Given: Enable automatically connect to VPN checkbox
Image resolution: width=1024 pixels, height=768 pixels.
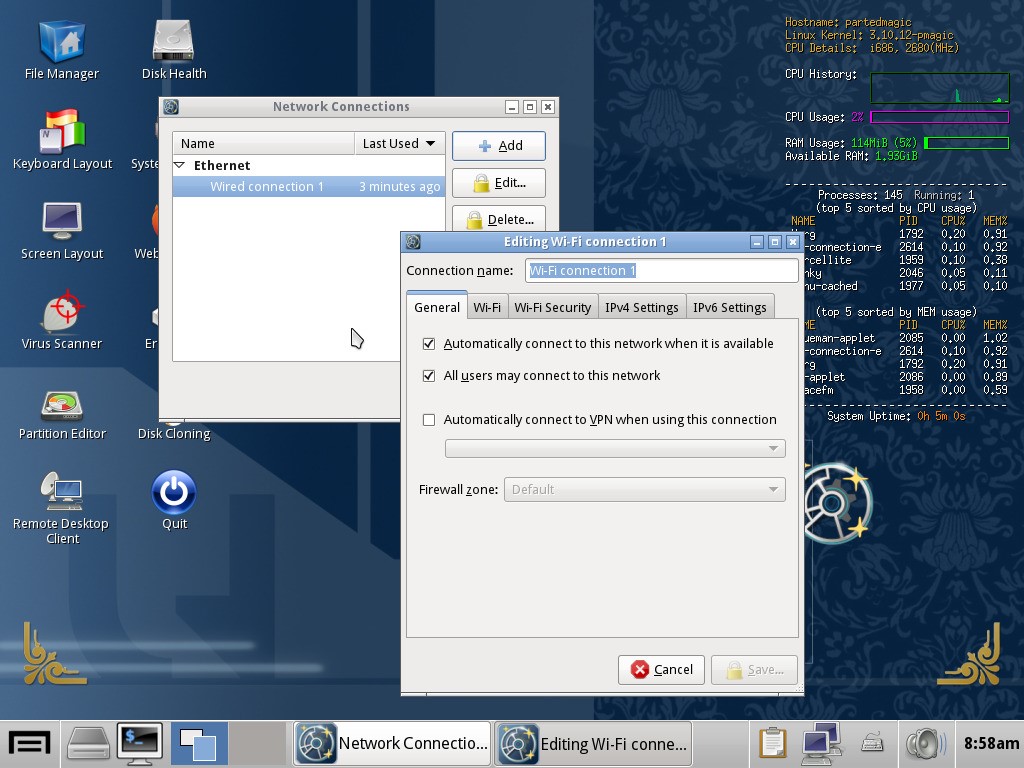Looking at the screenshot, I should [x=429, y=420].
